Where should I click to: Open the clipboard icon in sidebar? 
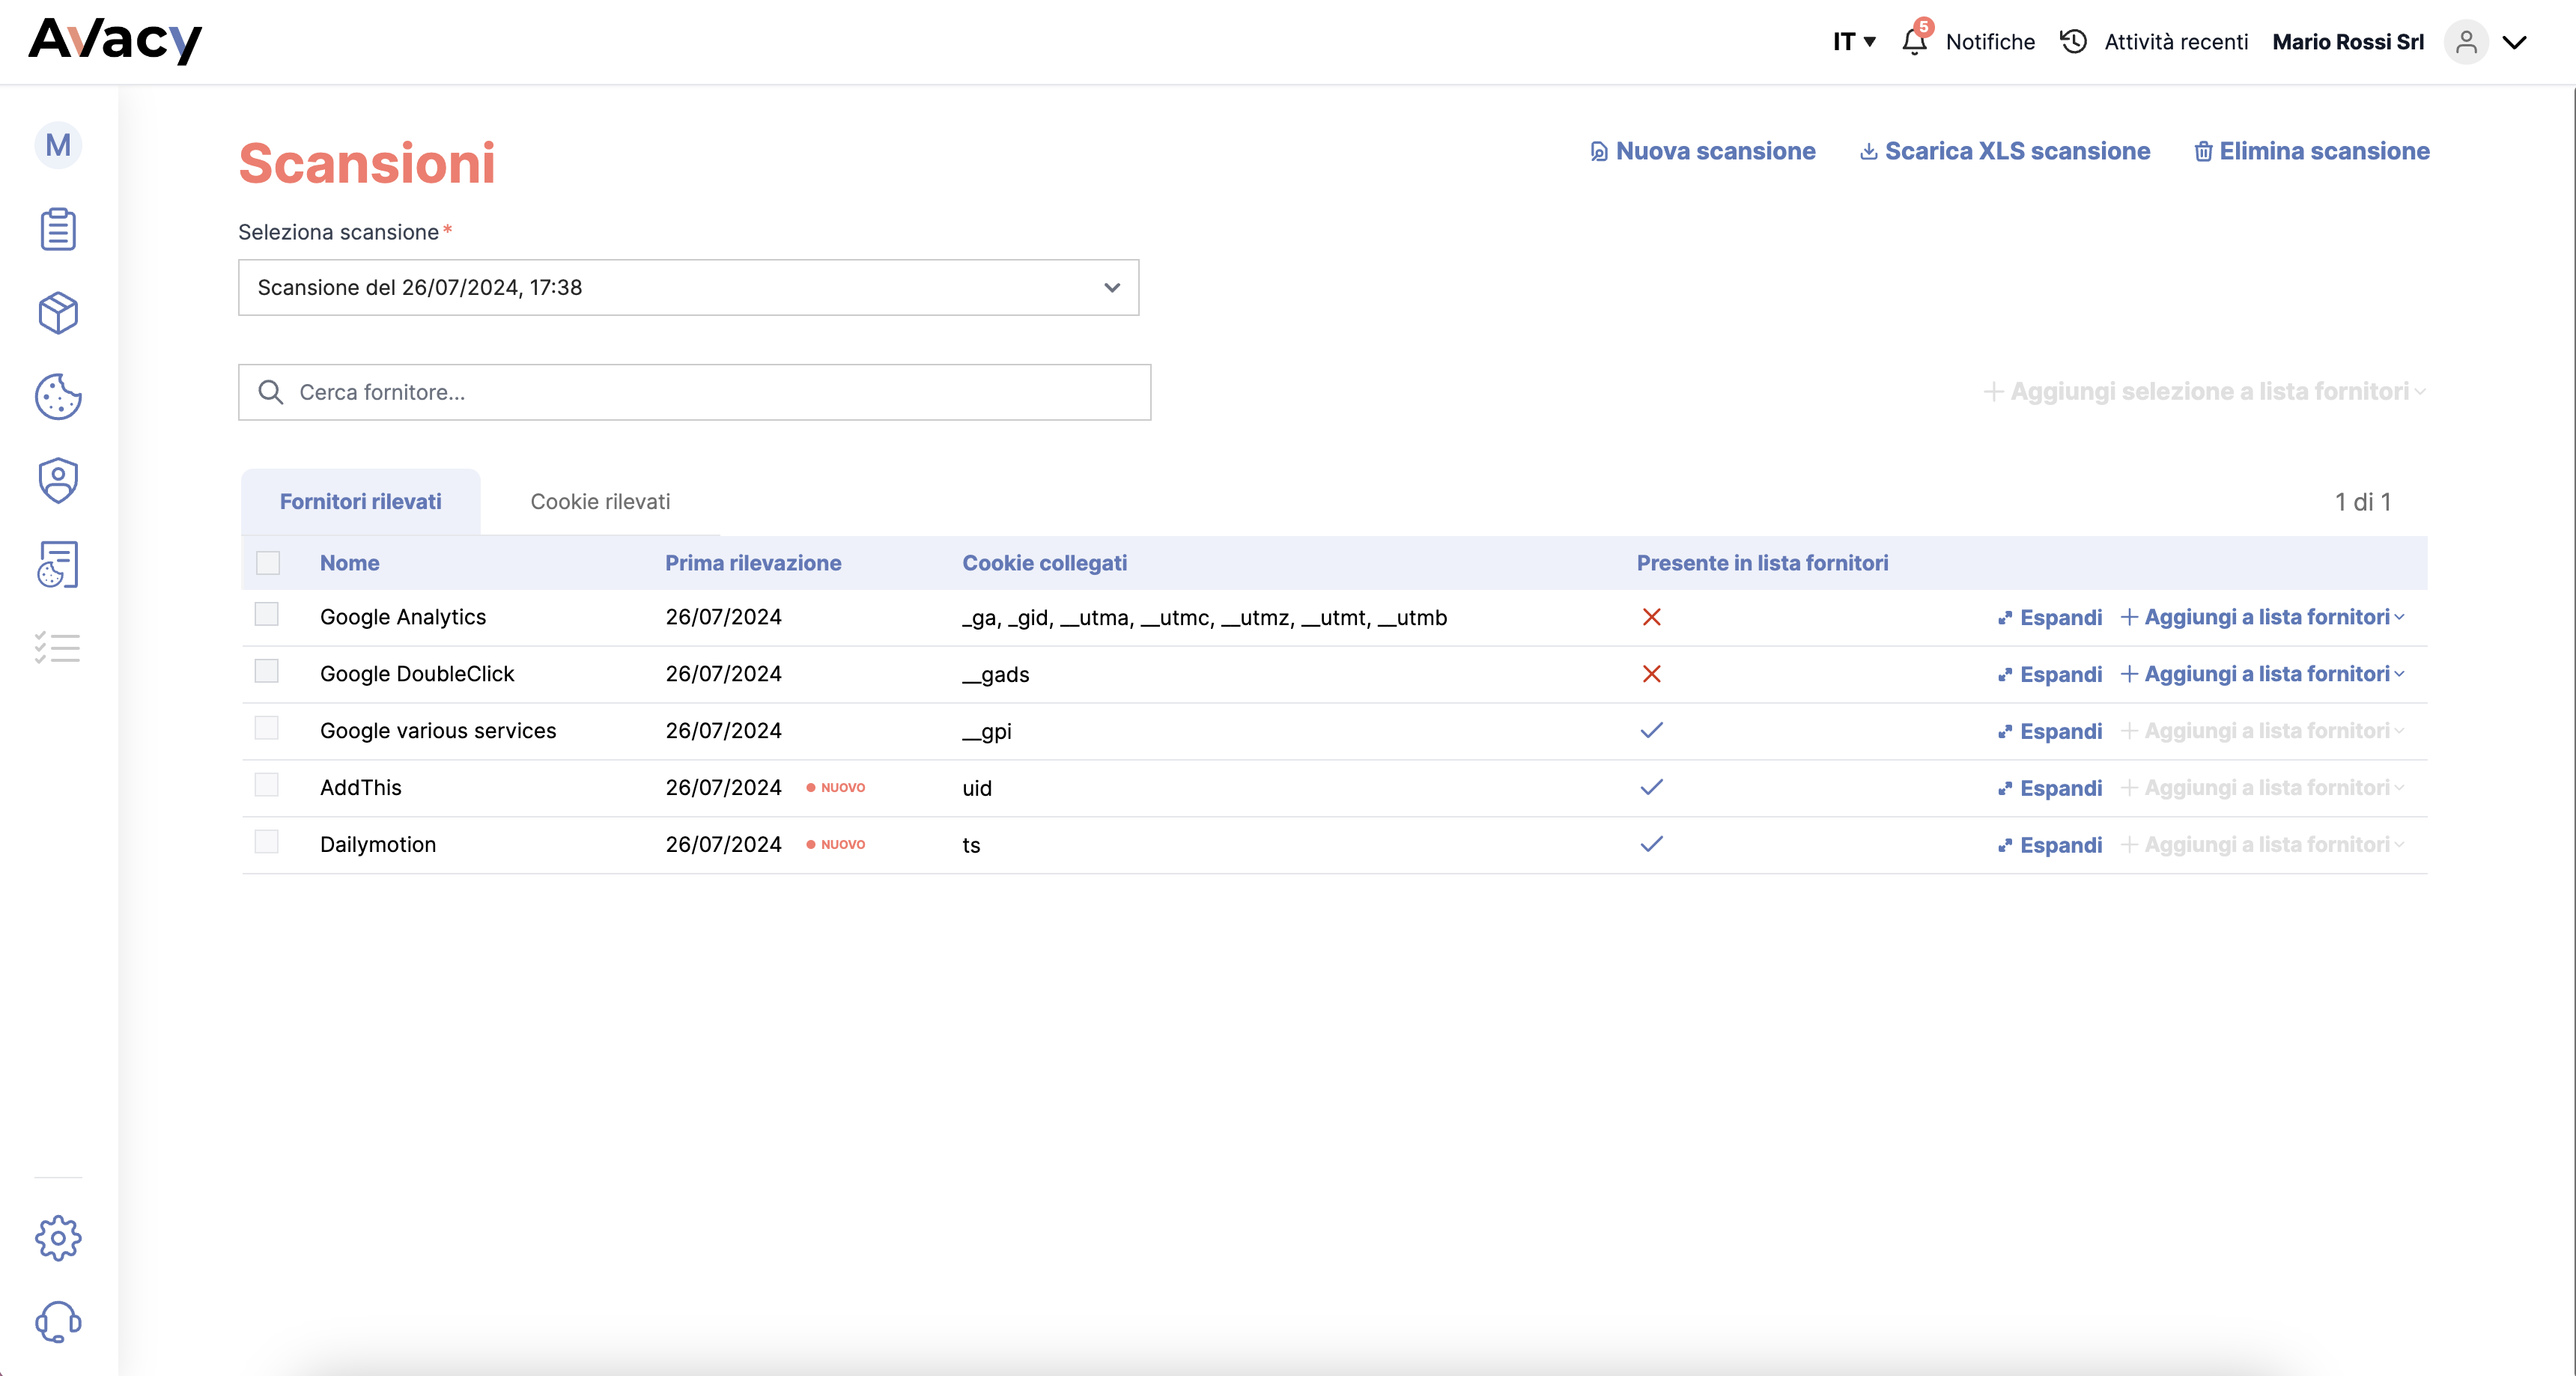(58, 229)
